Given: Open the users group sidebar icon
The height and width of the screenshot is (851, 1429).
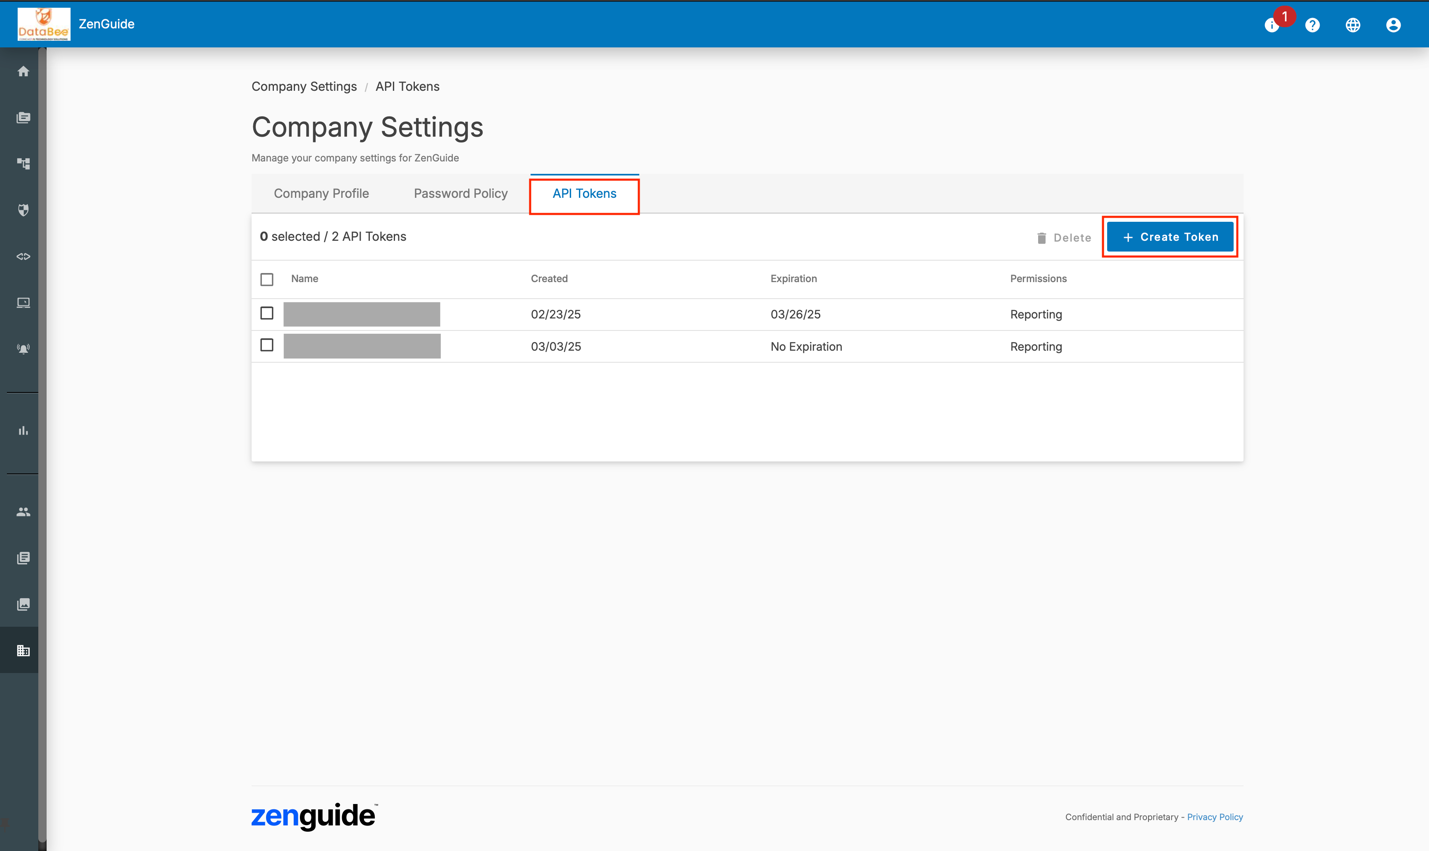Looking at the screenshot, I should click(x=23, y=512).
